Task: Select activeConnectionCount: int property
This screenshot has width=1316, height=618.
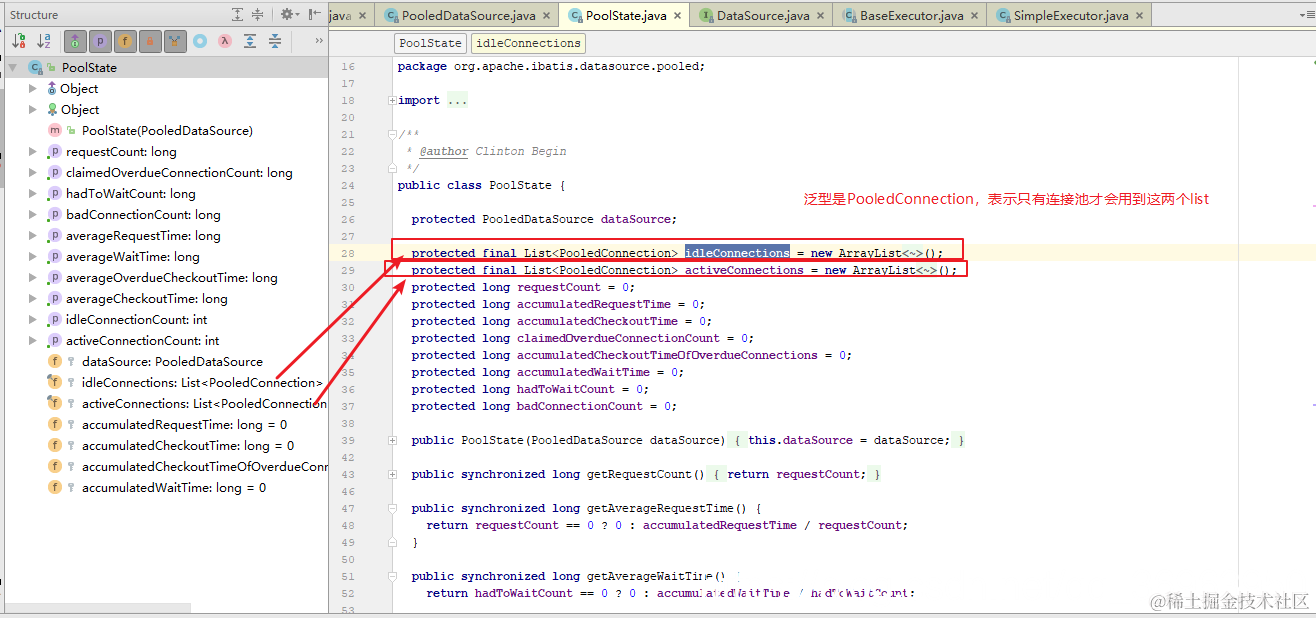Action: pyautogui.click(x=143, y=341)
